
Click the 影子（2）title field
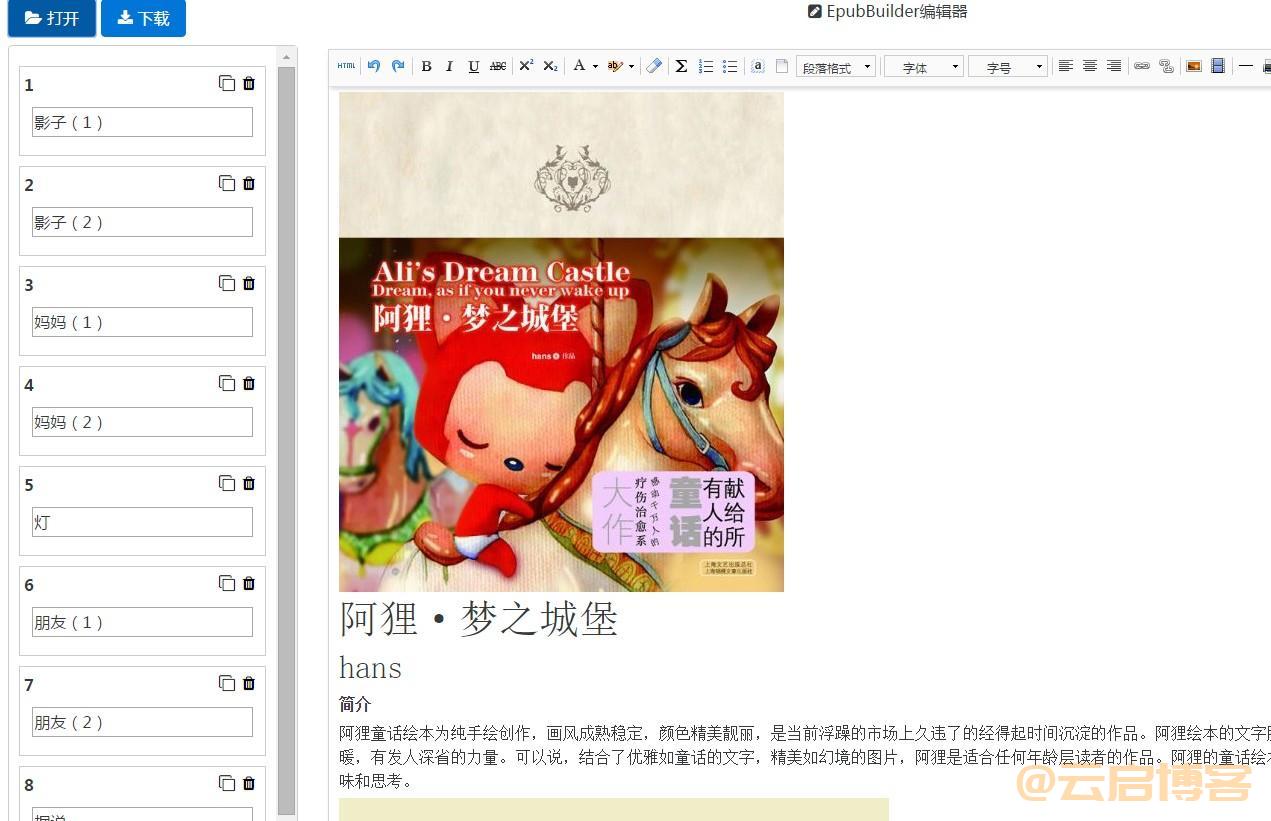(142, 222)
